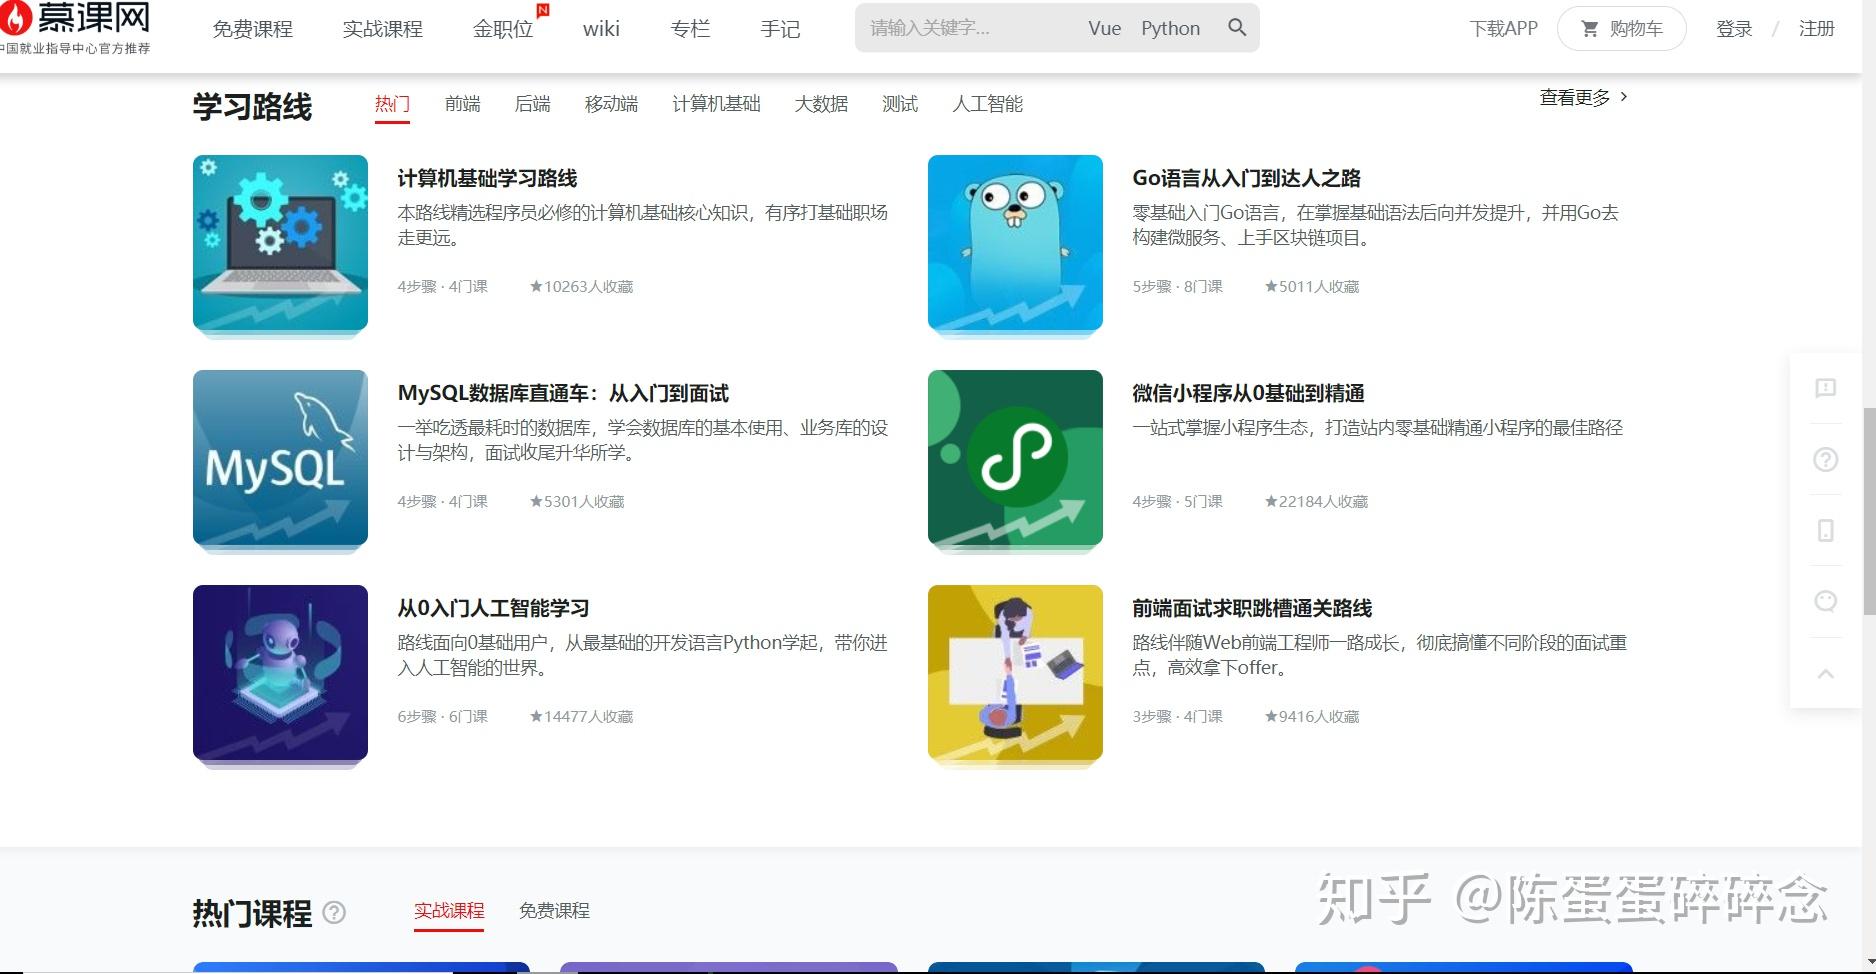Click the 5301人收藏 favorites count

point(577,502)
